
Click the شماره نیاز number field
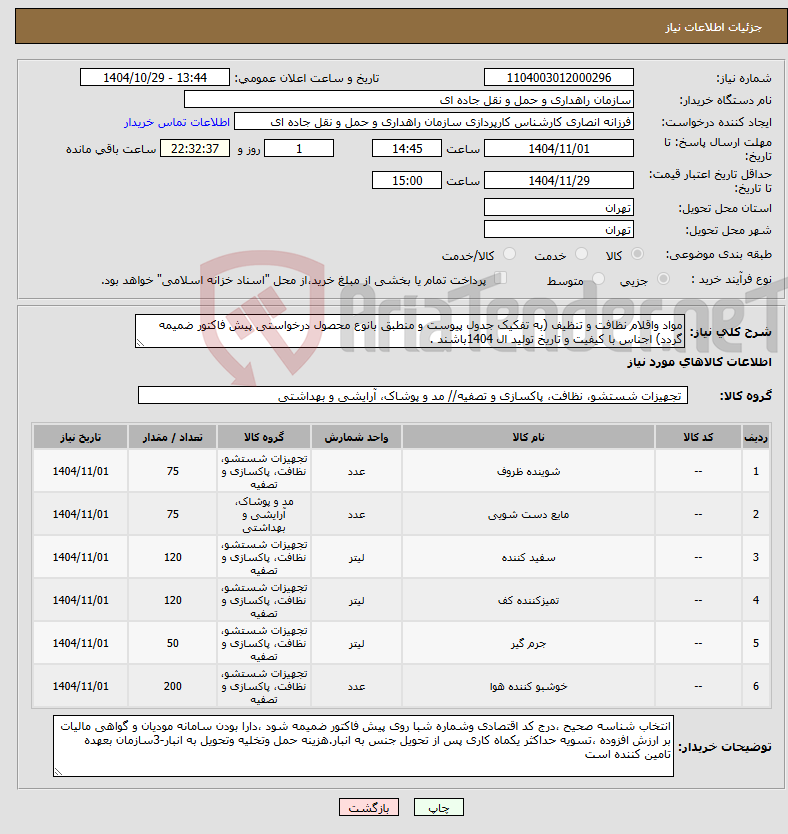[x=559, y=78]
